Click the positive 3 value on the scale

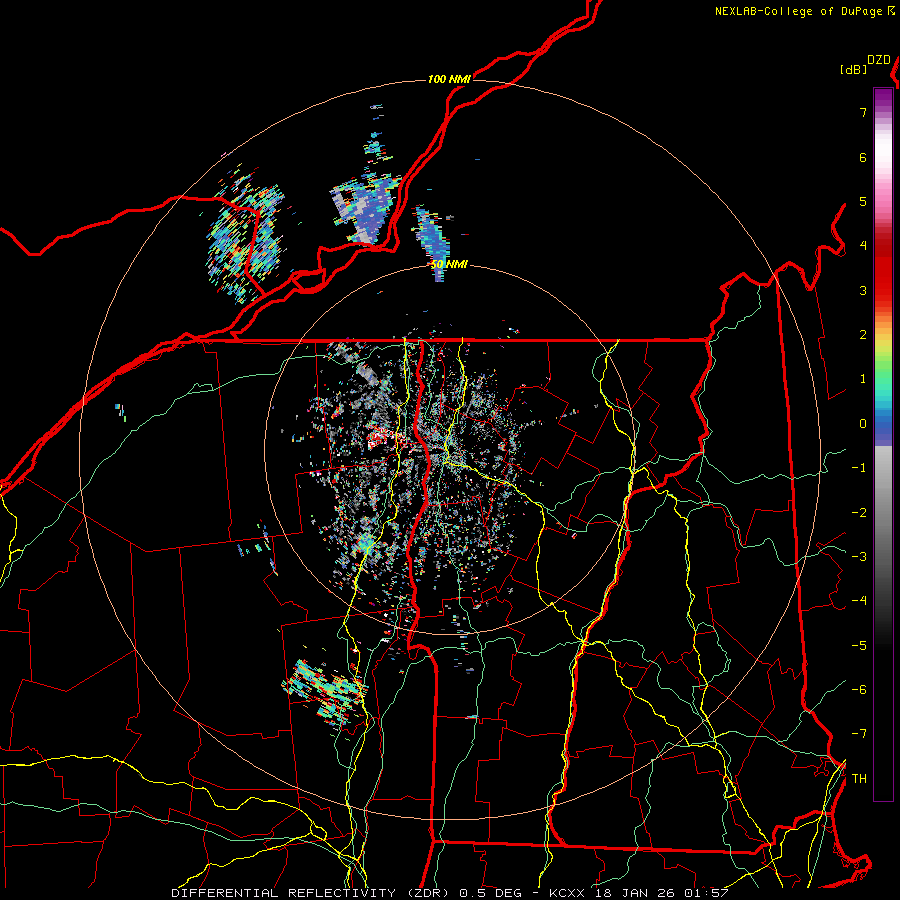tap(863, 290)
